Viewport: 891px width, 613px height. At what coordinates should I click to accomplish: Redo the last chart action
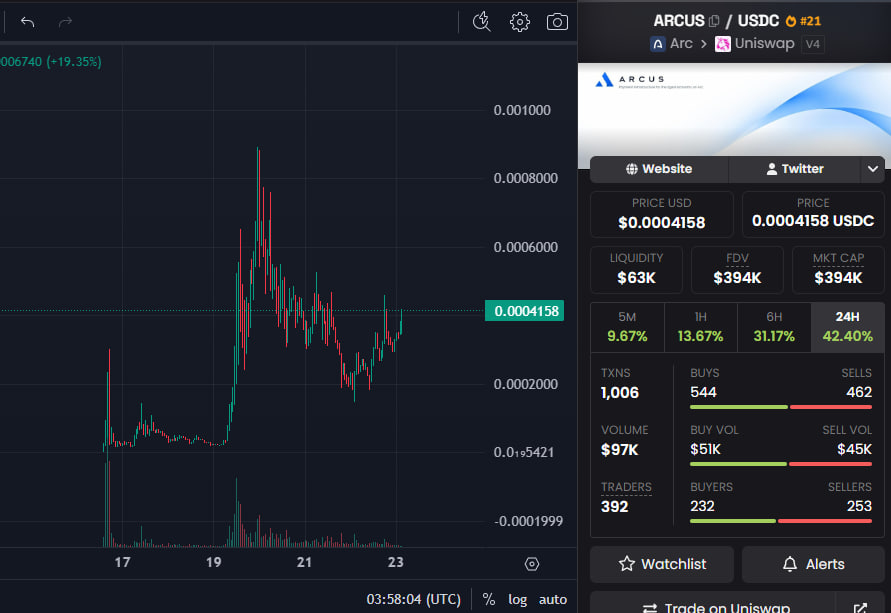pos(65,22)
